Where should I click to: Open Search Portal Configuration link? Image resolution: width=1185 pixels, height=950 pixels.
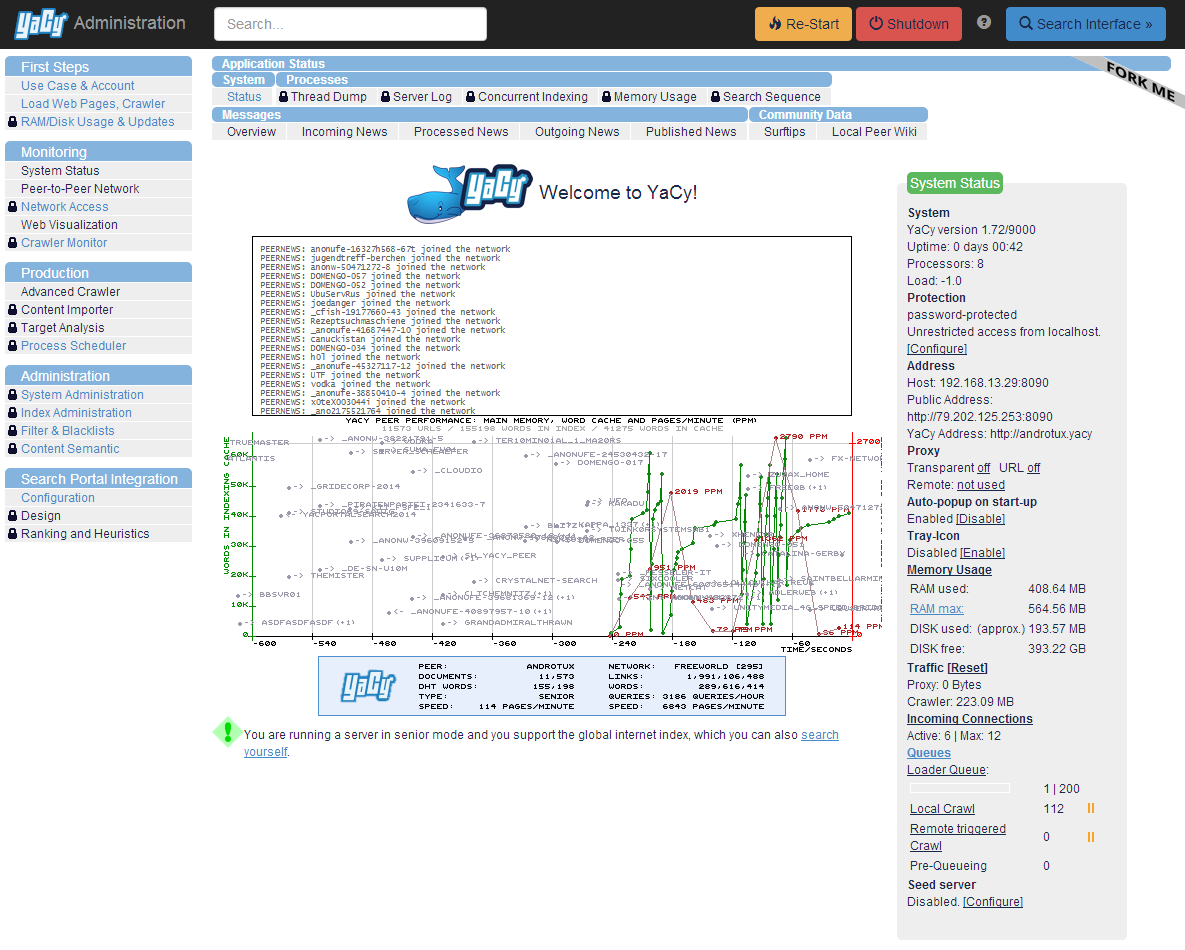click(x=58, y=498)
